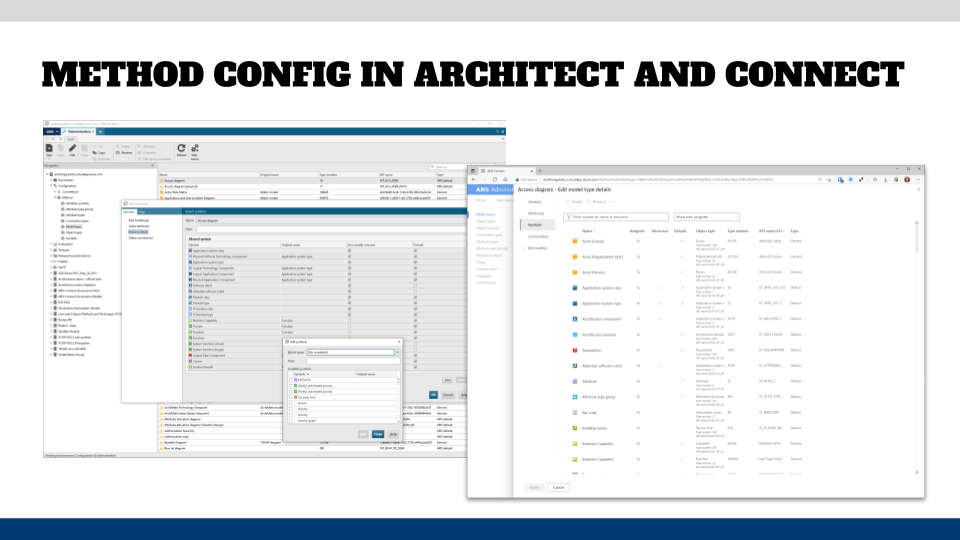Viewport: 960px width, 540px height.
Task: Toggle Default checkbox for Solution Benefit row
Action: (x=415, y=367)
